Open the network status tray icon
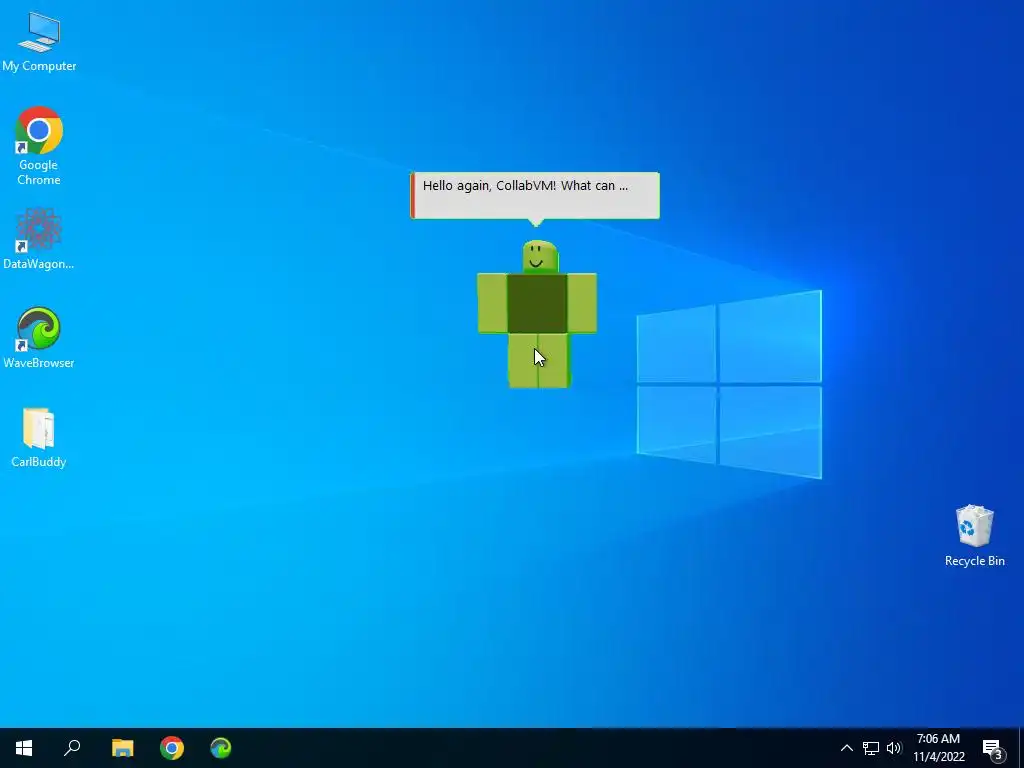This screenshot has width=1024, height=768. pos(871,748)
